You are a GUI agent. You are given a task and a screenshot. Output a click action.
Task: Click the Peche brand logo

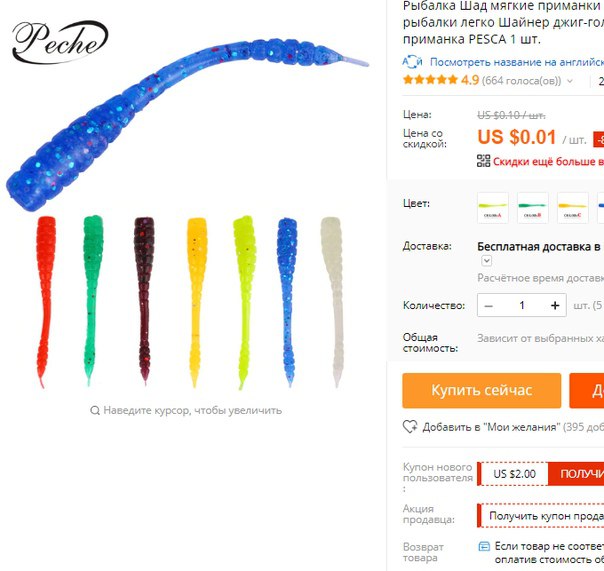[60, 42]
